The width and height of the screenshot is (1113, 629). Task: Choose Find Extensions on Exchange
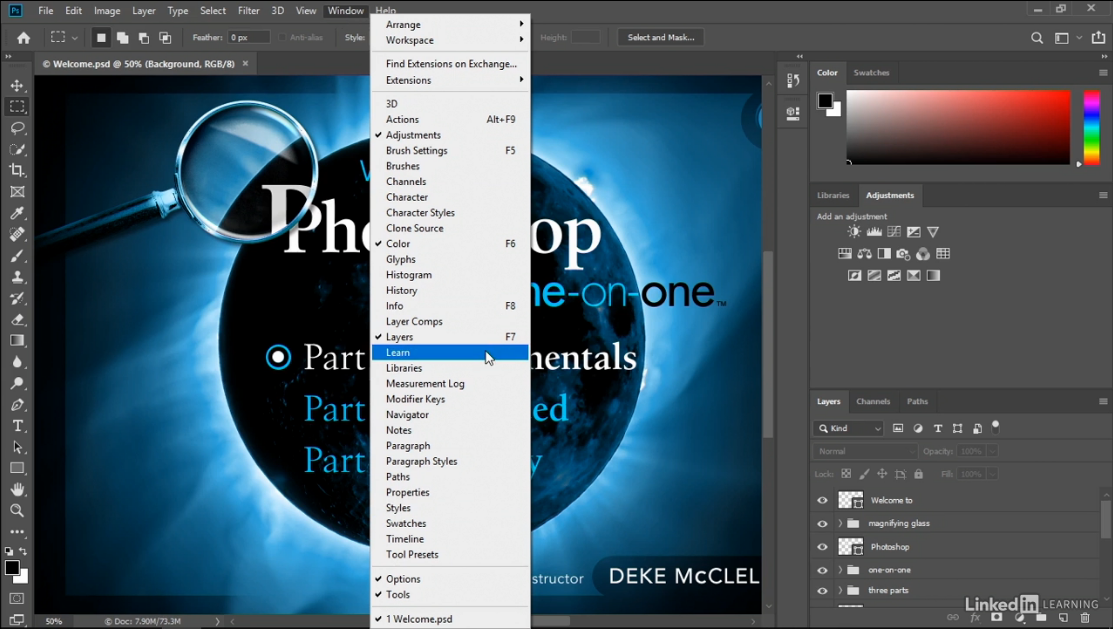click(x=450, y=64)
